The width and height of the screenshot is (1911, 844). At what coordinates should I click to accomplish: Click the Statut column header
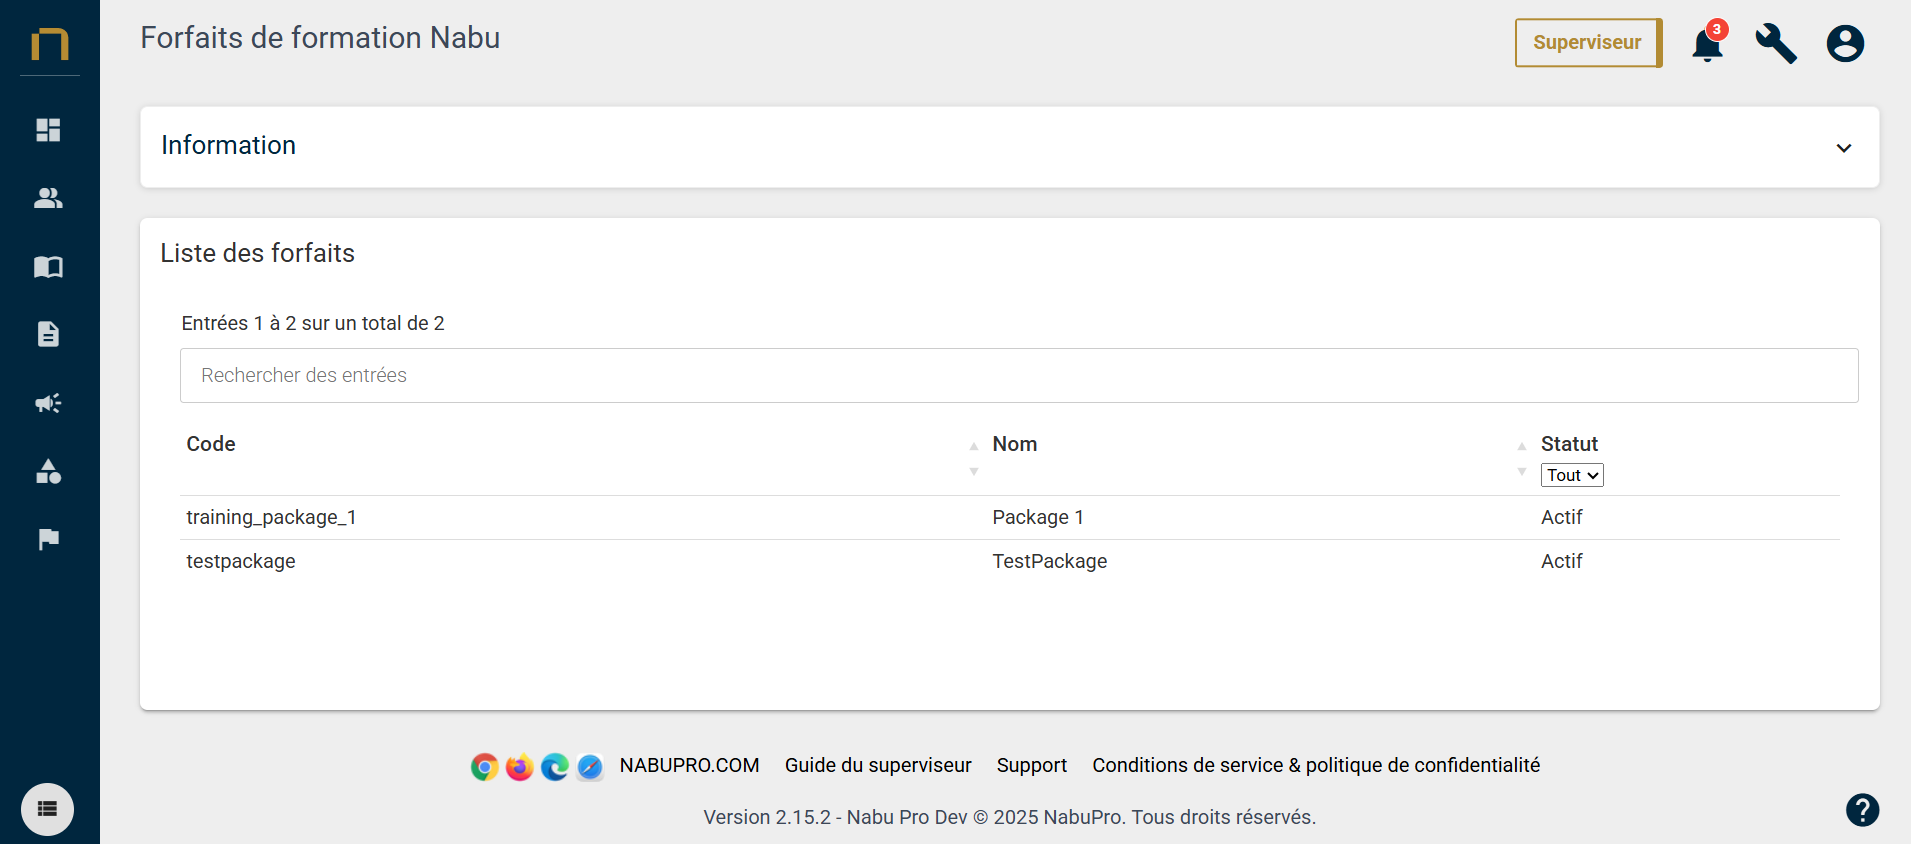click(x=1569, y=444)
